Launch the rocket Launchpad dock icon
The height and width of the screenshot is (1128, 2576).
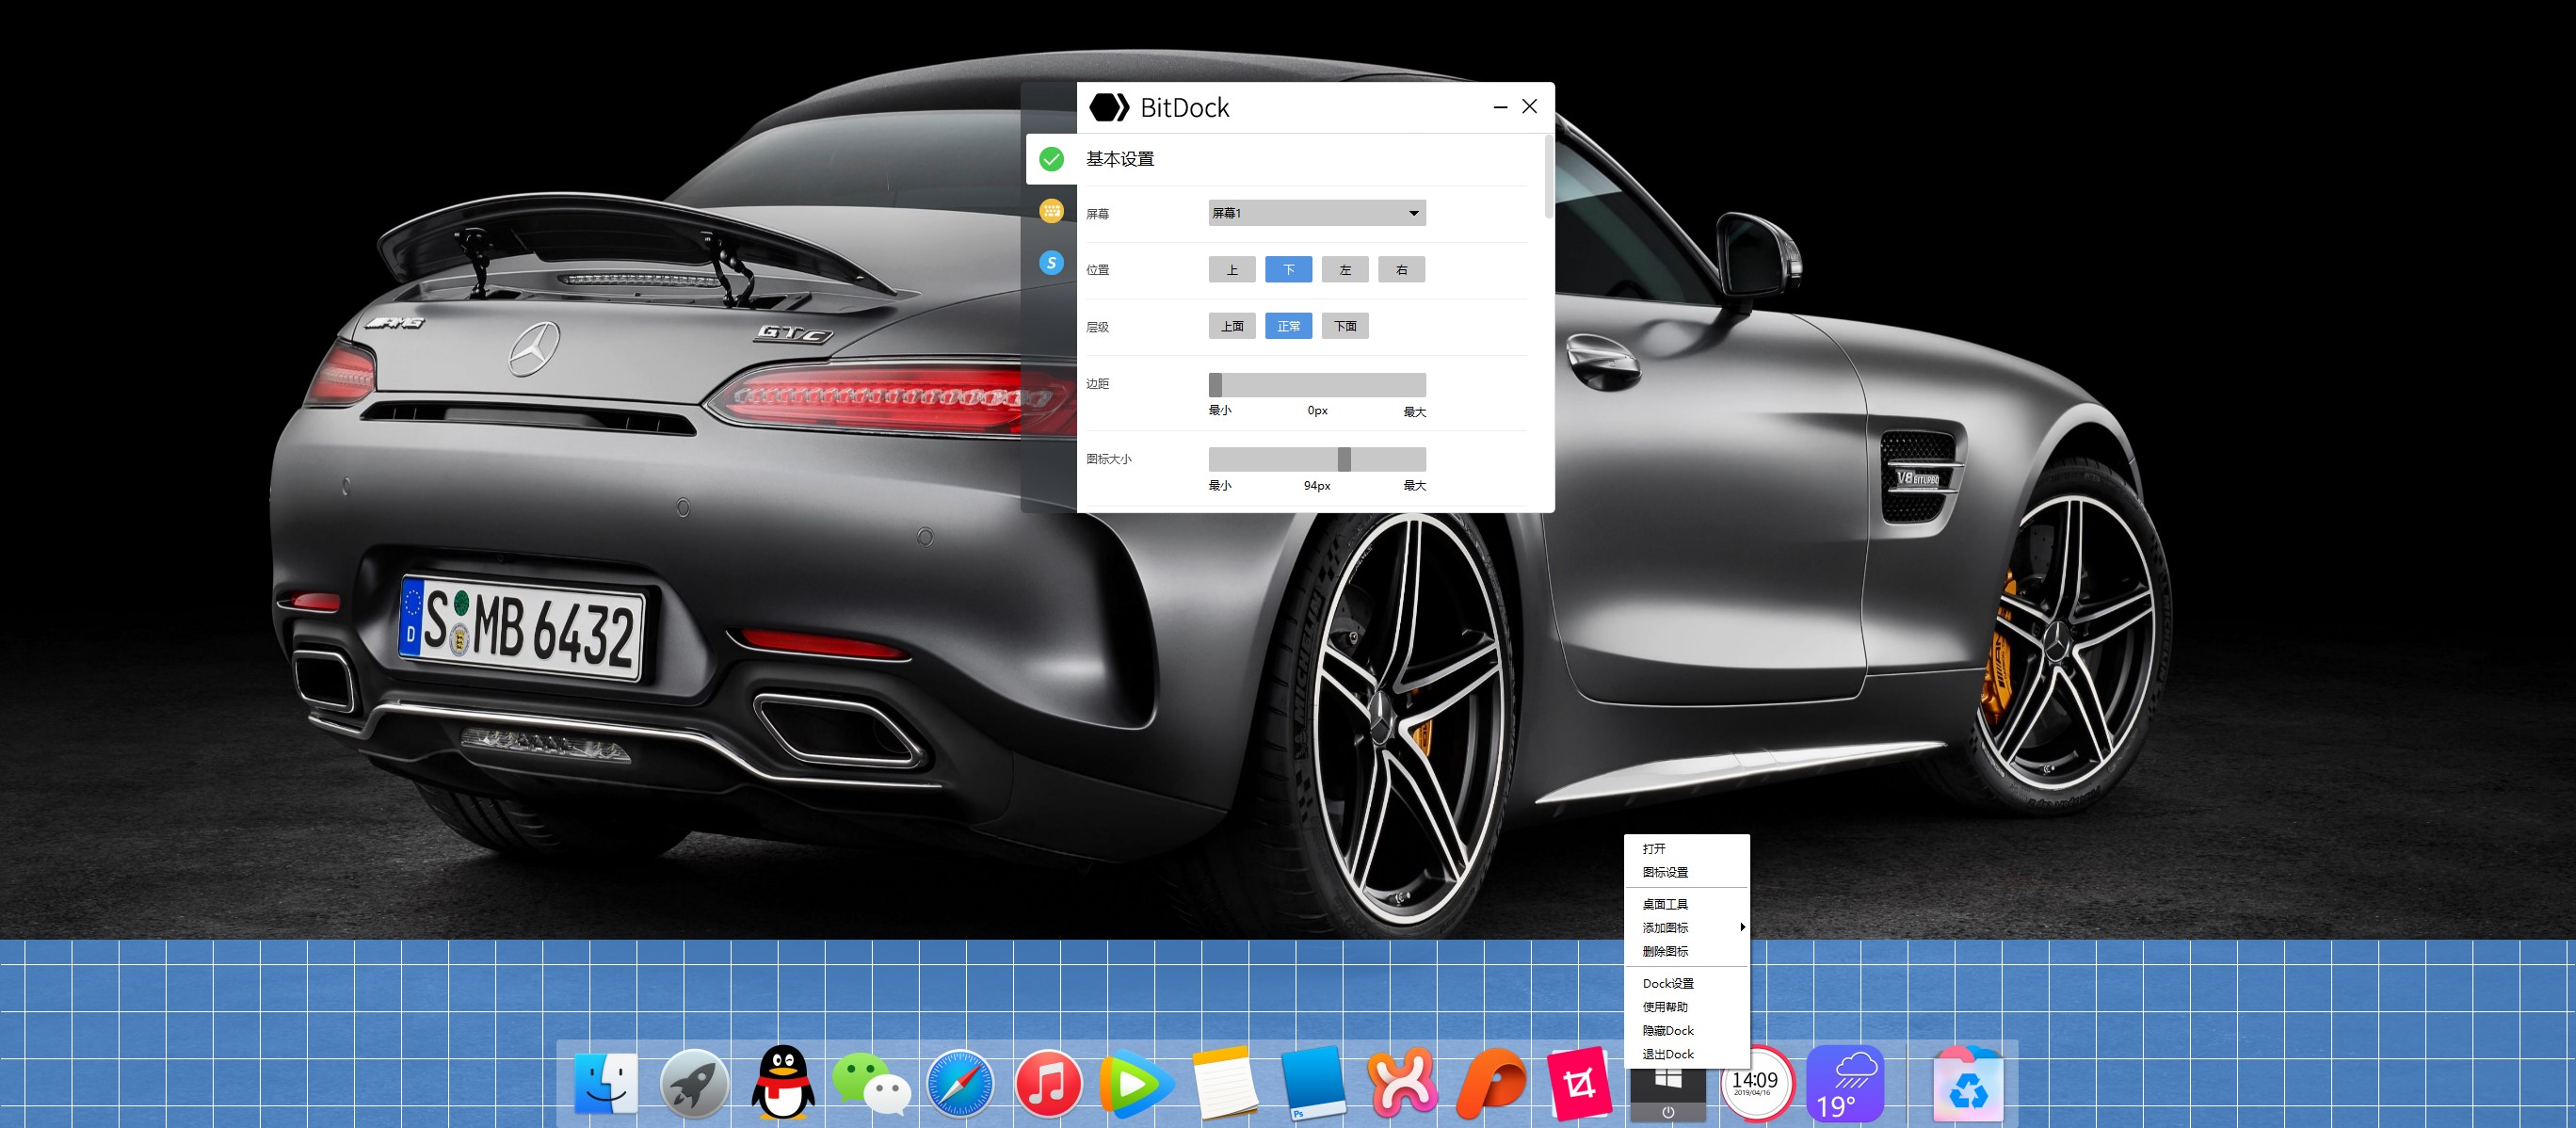click(x=693, y=1083)
